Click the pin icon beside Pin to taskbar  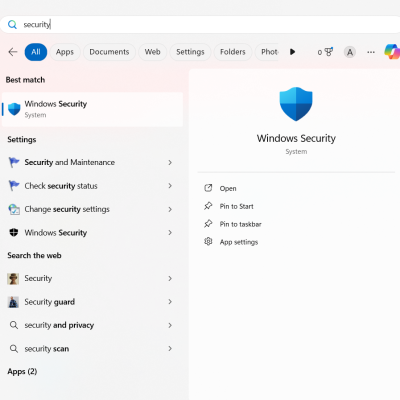[208, 224]
